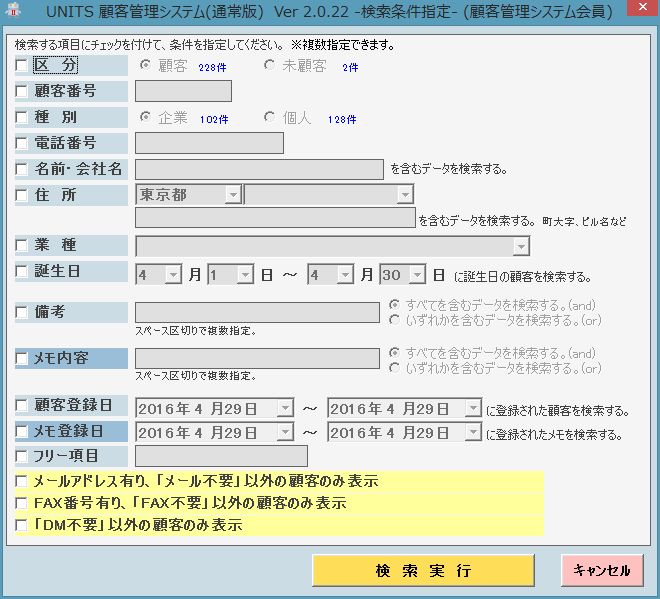Tick the 「DM不要」以外 checkbox
The width and height of the screenshot is (660, 599).
click(21, 525)
